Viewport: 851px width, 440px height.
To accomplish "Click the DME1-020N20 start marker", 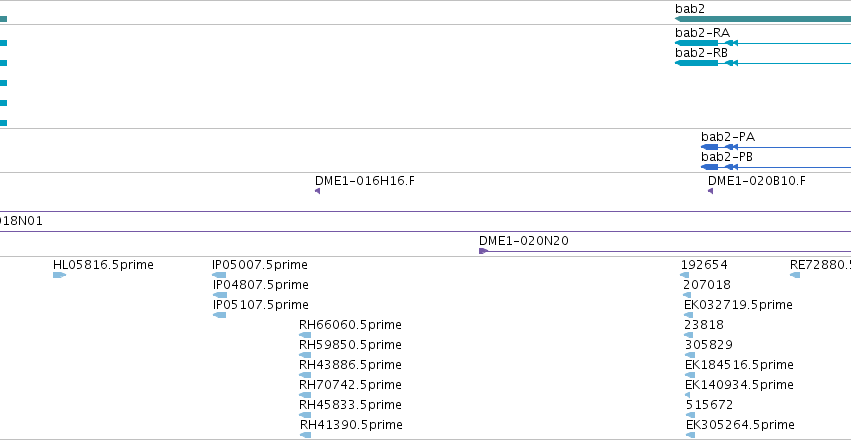I will pyautogui.click(x=484, y=251).
